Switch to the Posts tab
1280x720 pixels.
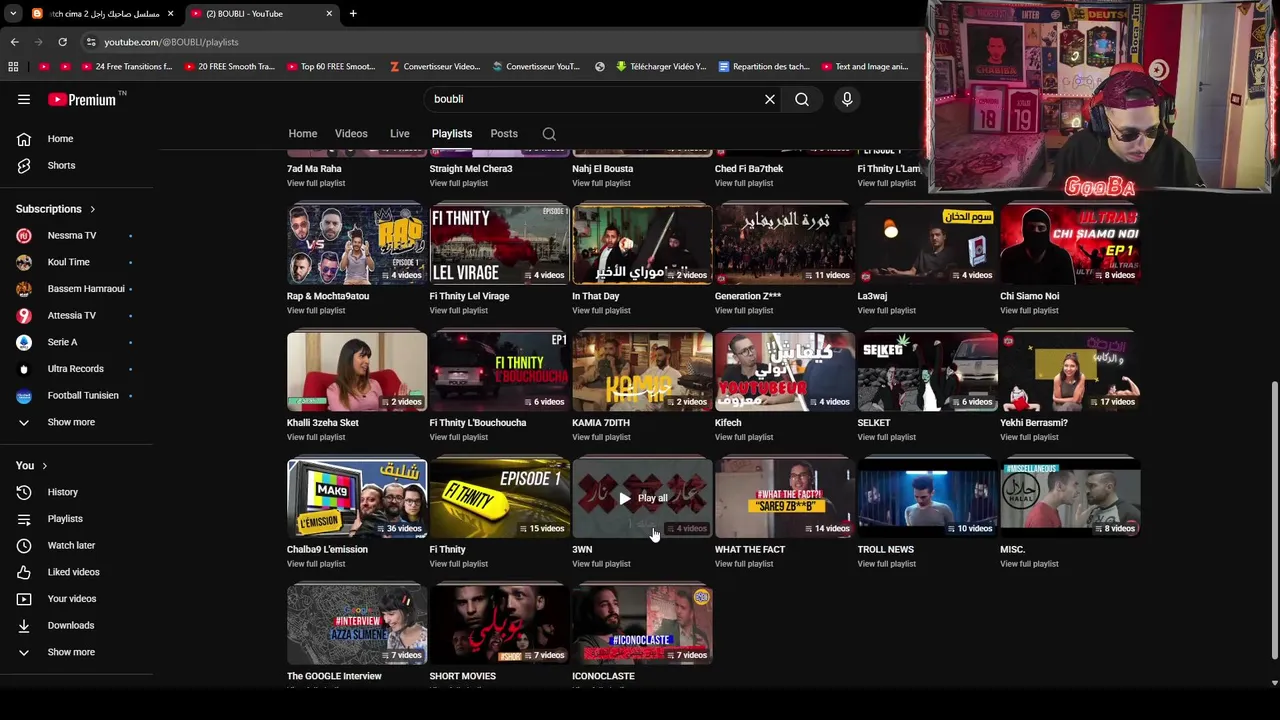504,134
